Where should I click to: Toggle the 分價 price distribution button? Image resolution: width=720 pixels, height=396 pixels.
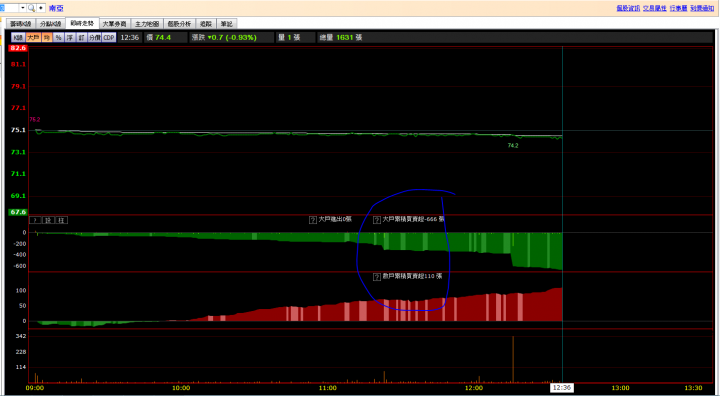click(95, 38)
